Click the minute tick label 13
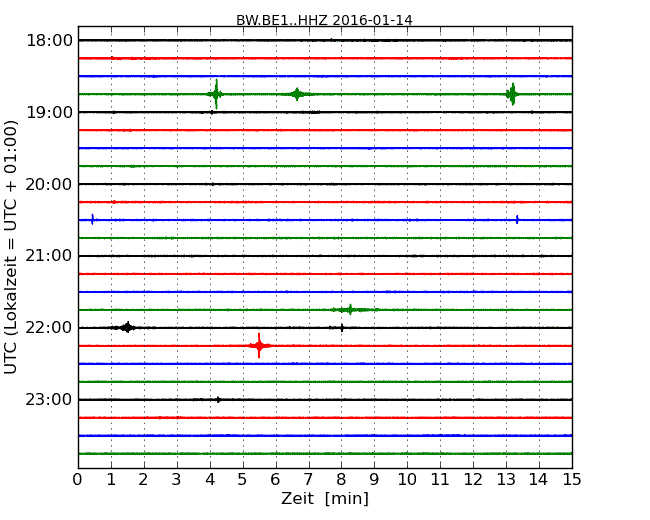Screen dimensions: 650x520 click(506, 480)
